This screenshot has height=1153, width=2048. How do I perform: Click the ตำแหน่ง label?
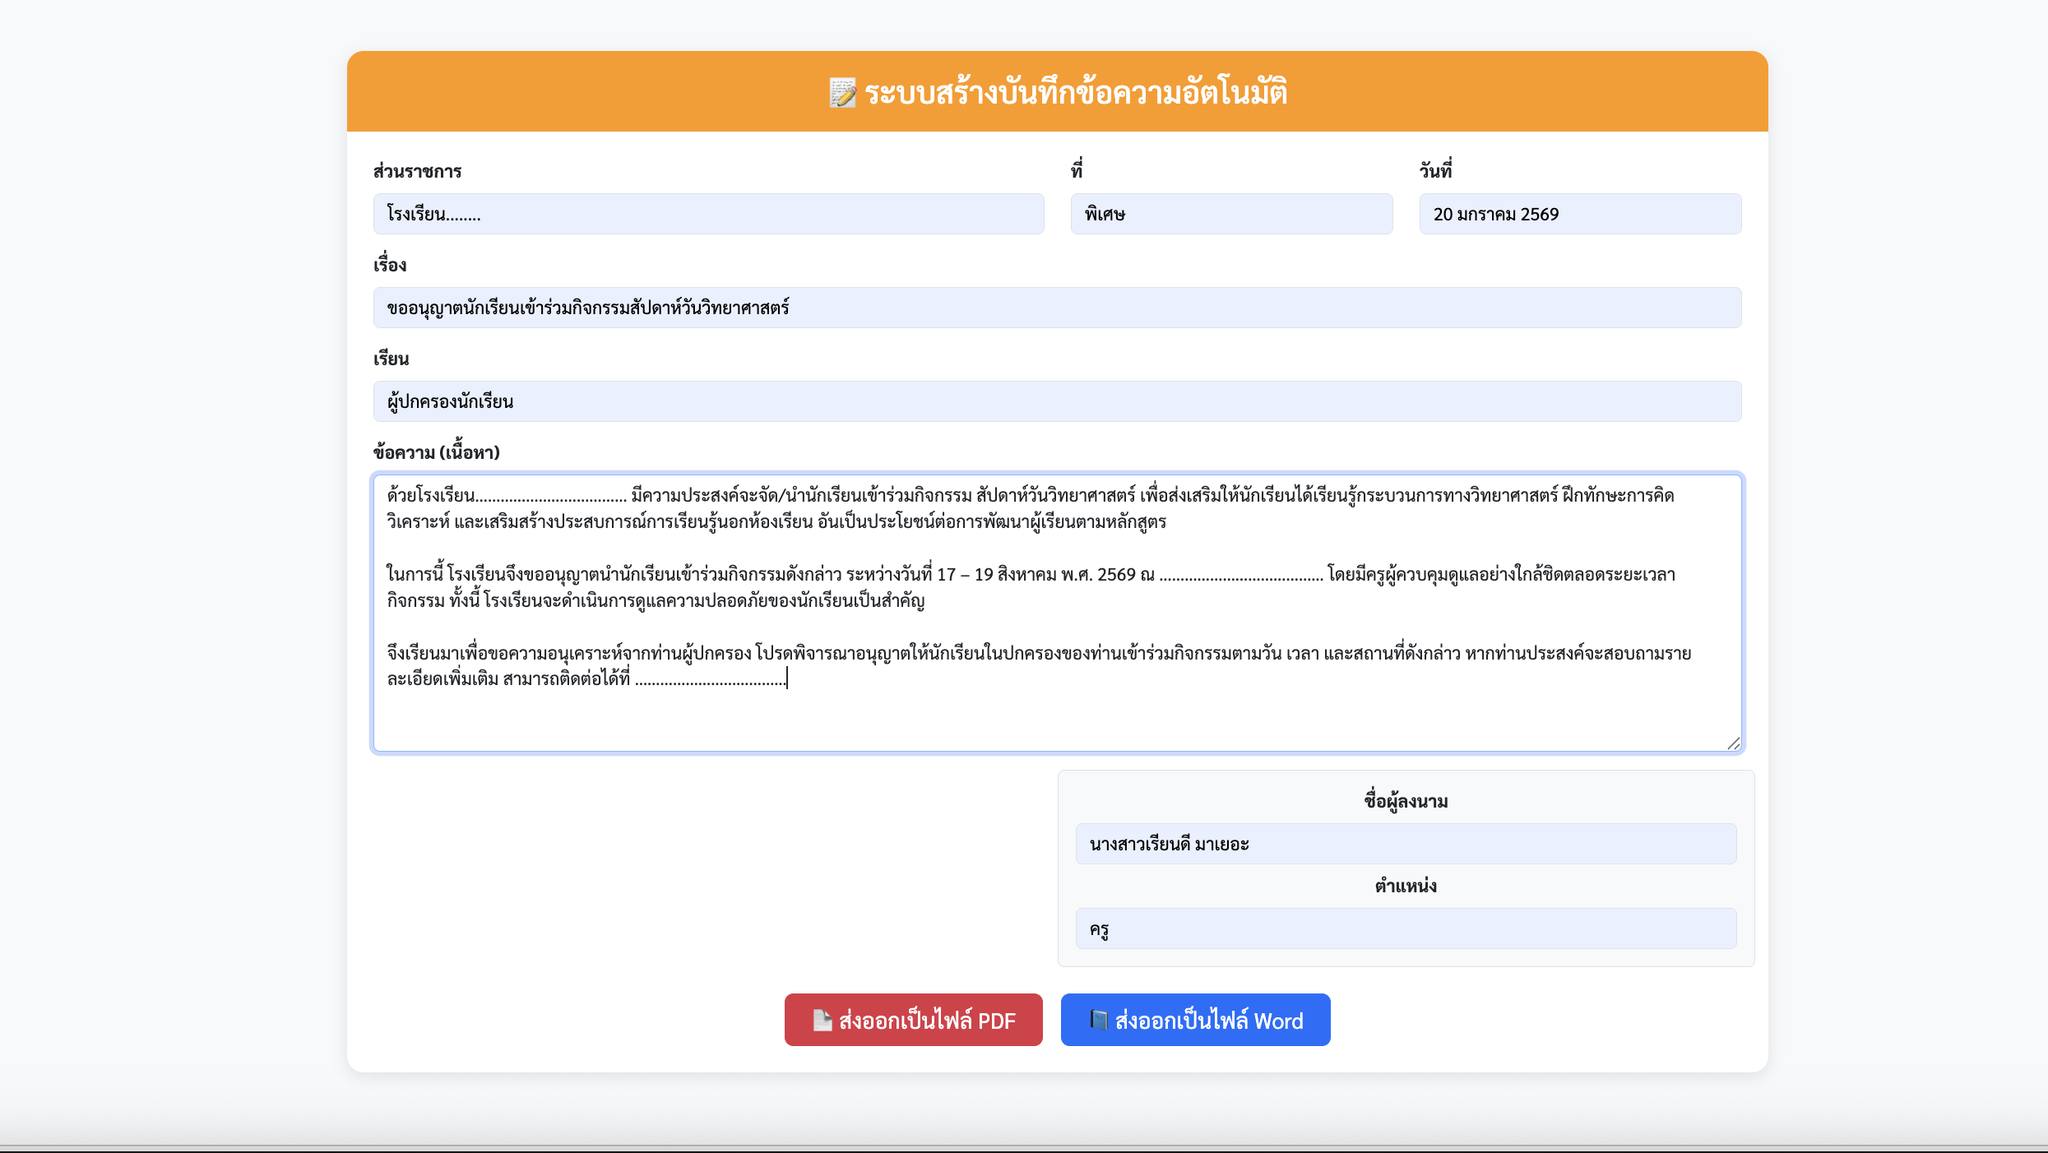click(x=1406, y=886)
